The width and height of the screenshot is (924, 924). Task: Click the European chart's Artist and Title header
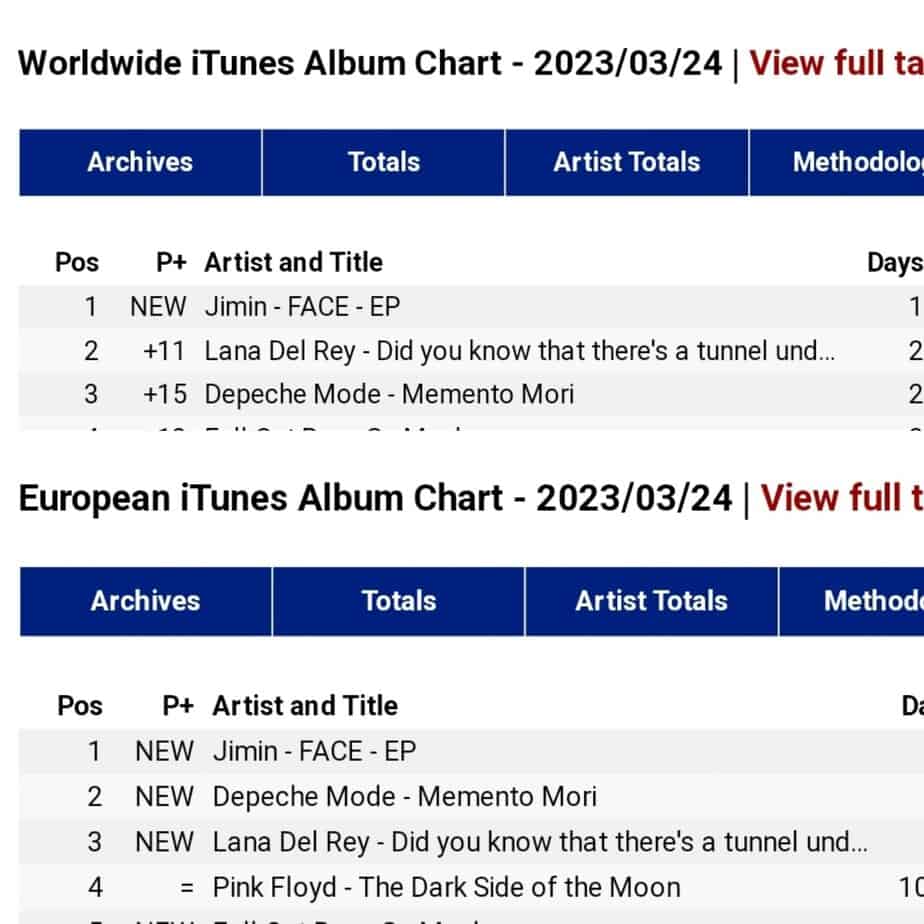[305, 706]
